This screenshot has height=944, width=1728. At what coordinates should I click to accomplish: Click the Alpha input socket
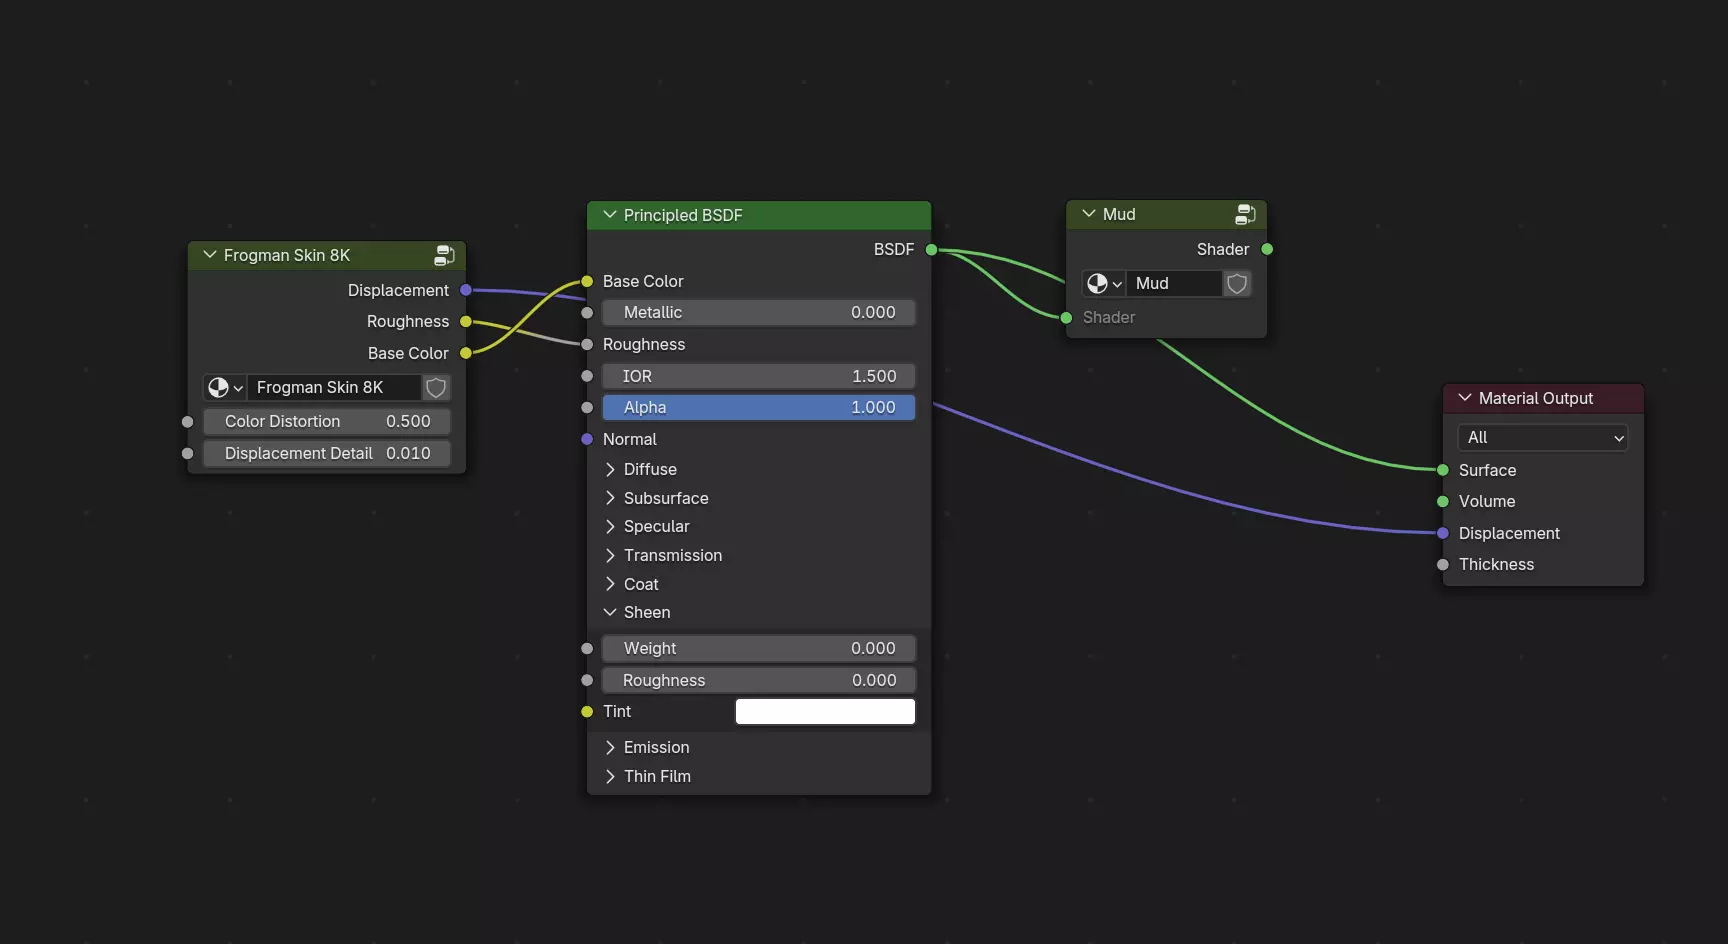point(587,408)
